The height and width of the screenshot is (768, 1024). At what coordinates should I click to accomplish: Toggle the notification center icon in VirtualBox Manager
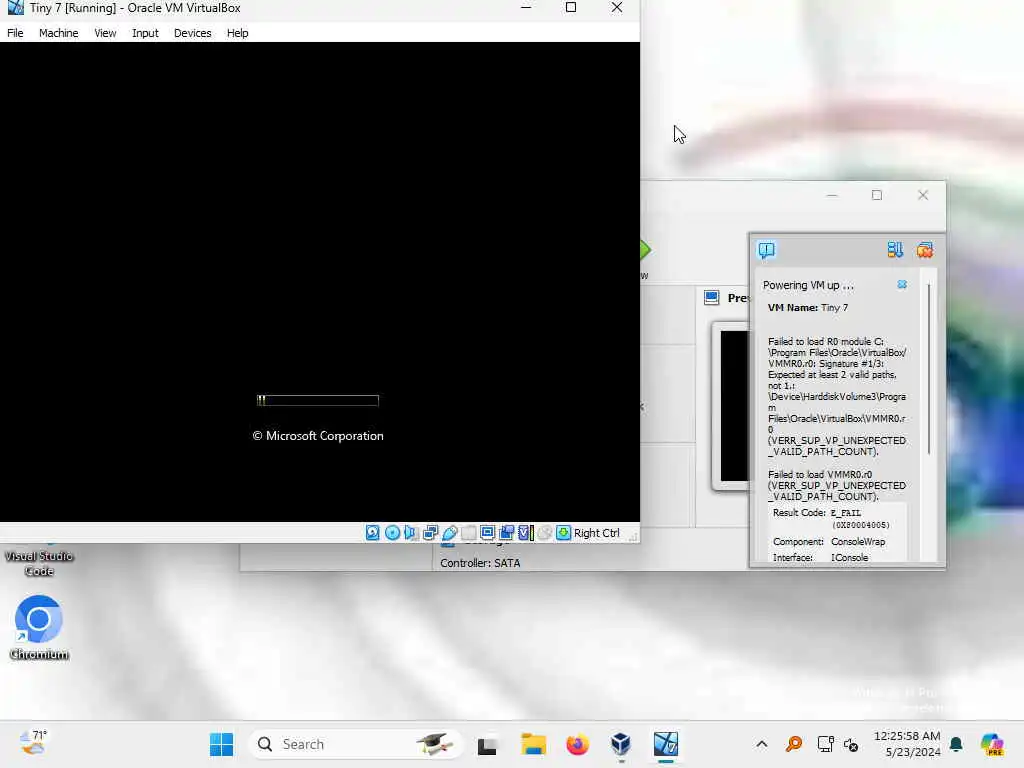click(767, 250)
